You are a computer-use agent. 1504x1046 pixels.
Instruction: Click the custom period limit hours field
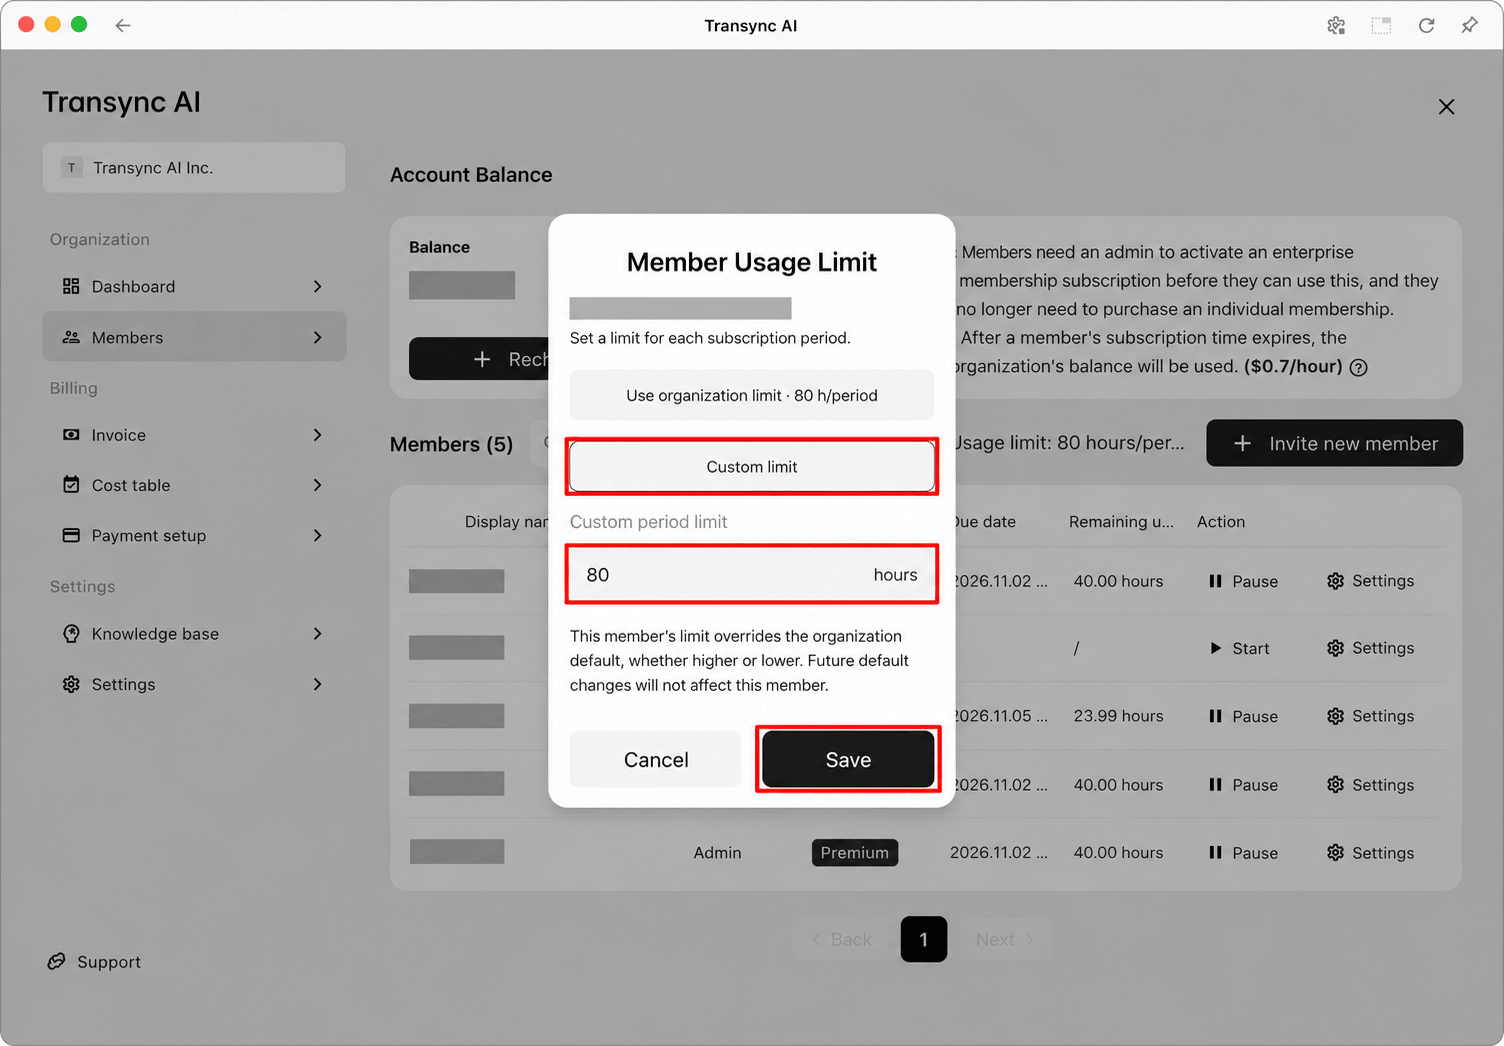pos(752,574)
